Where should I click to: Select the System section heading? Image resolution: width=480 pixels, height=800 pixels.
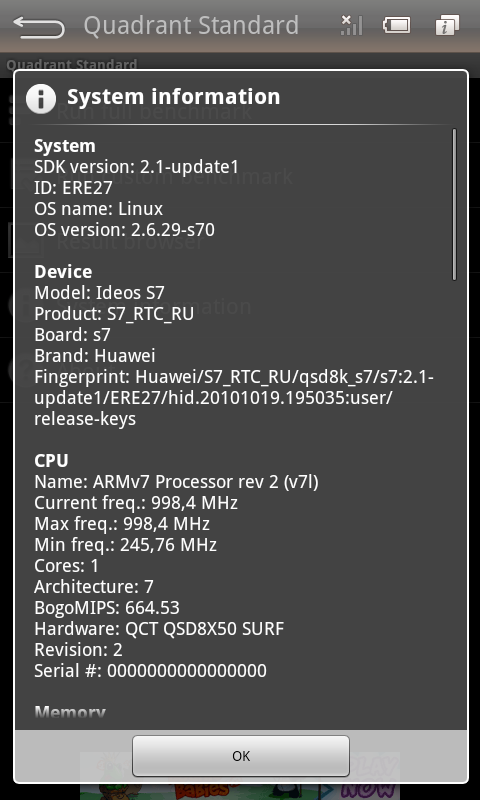click(65, 146)
